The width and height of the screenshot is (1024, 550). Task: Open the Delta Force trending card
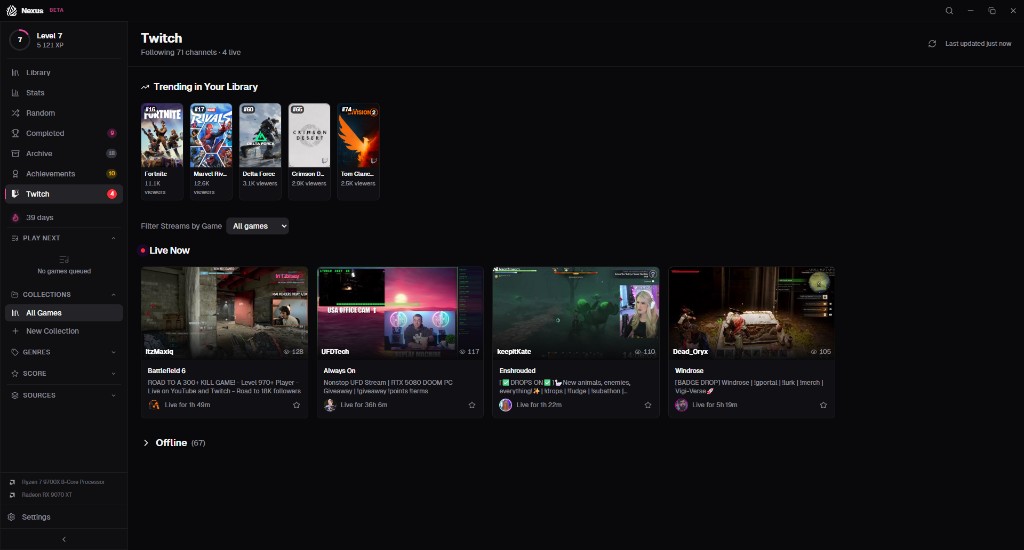[x=260, y=151]
